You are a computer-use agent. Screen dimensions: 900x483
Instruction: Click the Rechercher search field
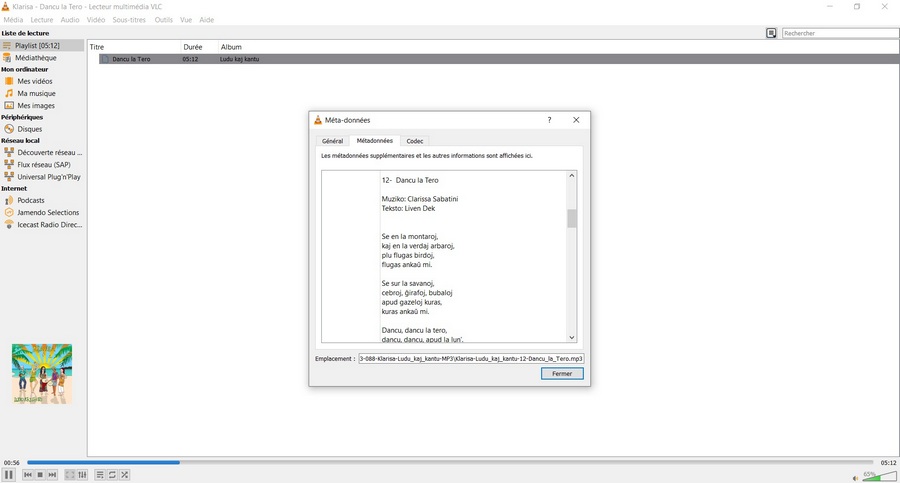[x=838, y=33]
